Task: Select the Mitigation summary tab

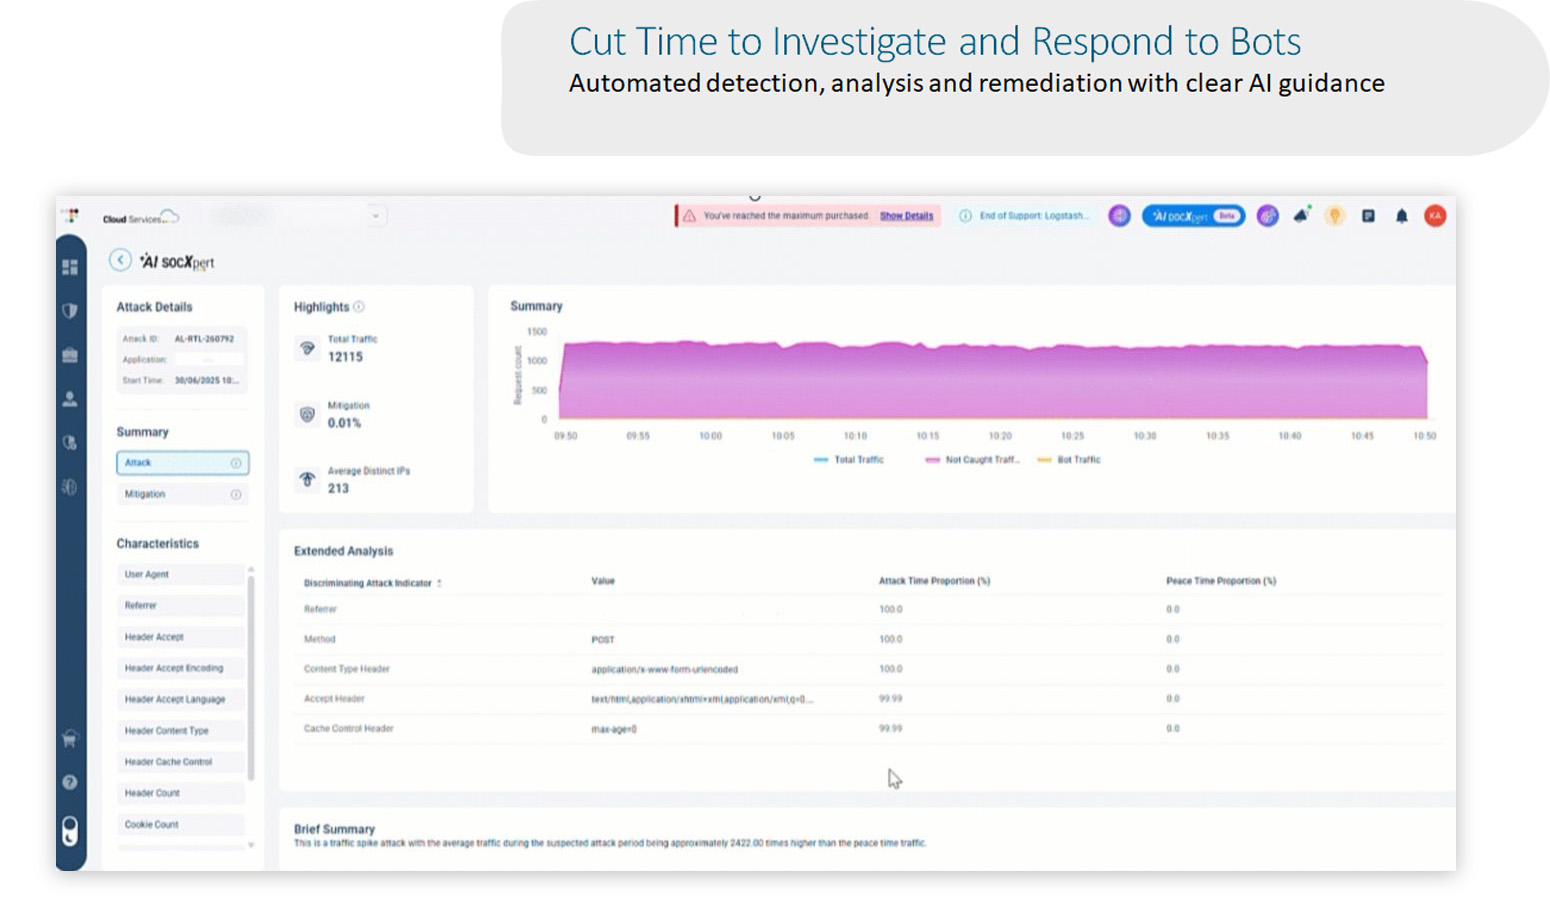Action: 182,494
